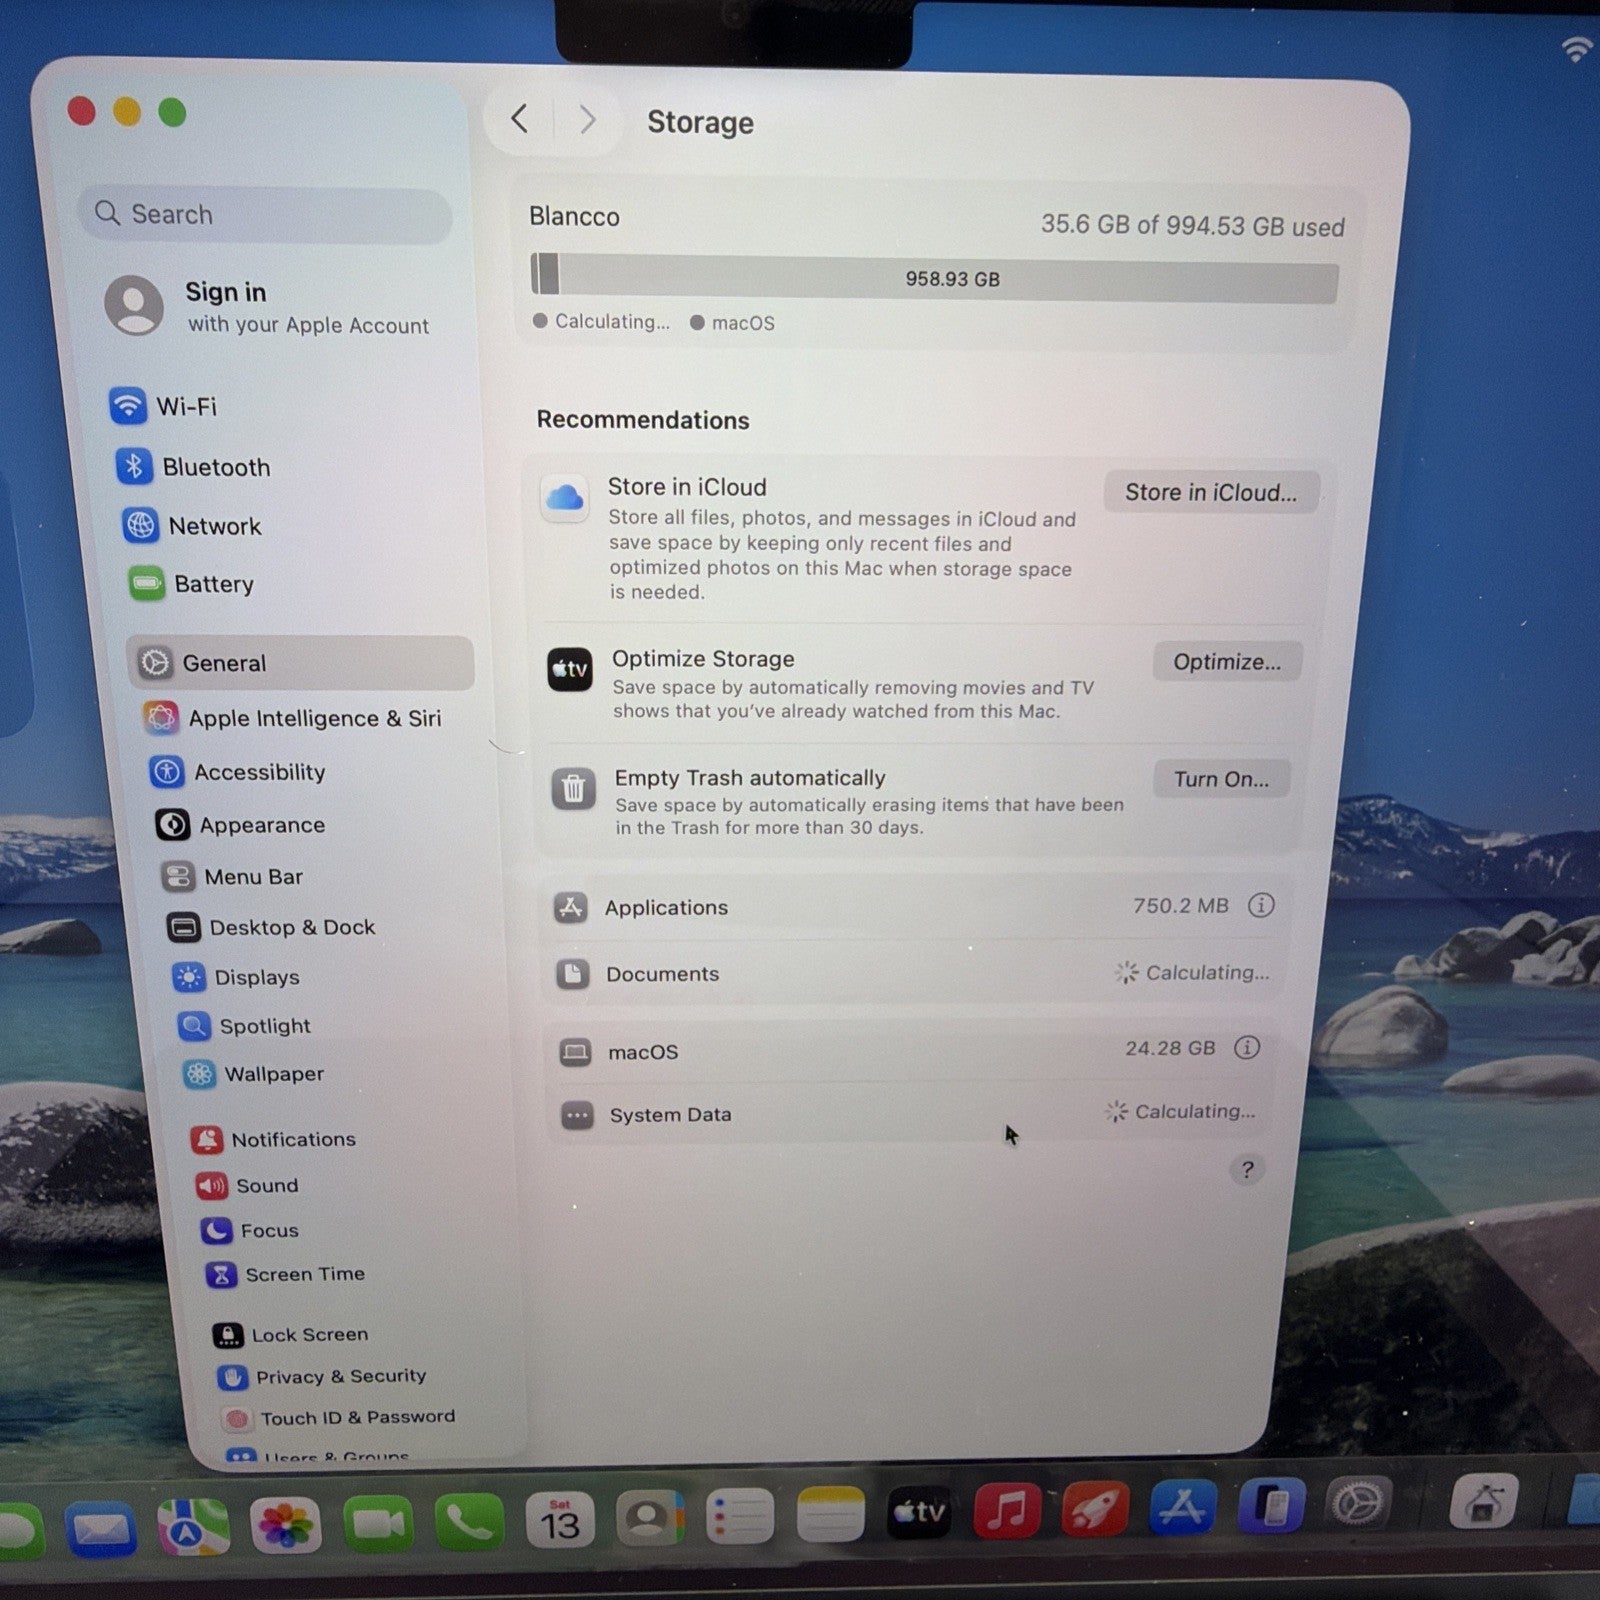Open Notes from the Dock

[x=830, y=1514]
